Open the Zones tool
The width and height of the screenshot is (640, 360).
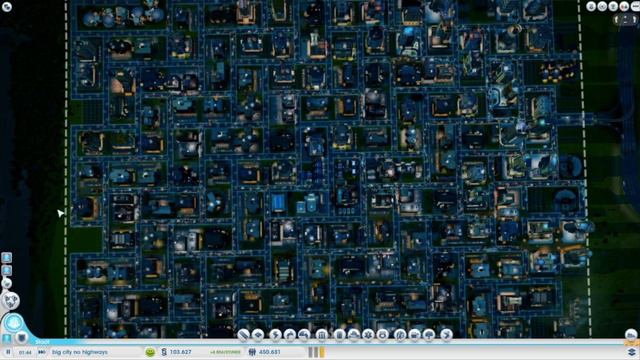[x=258, y=335]
